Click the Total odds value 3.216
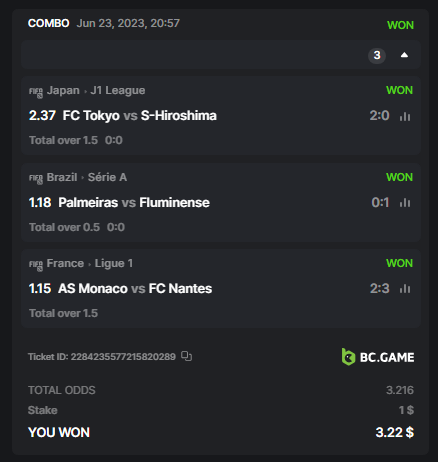Image resolution: width=438 pixels, height=462 pixels. [400, 390]
